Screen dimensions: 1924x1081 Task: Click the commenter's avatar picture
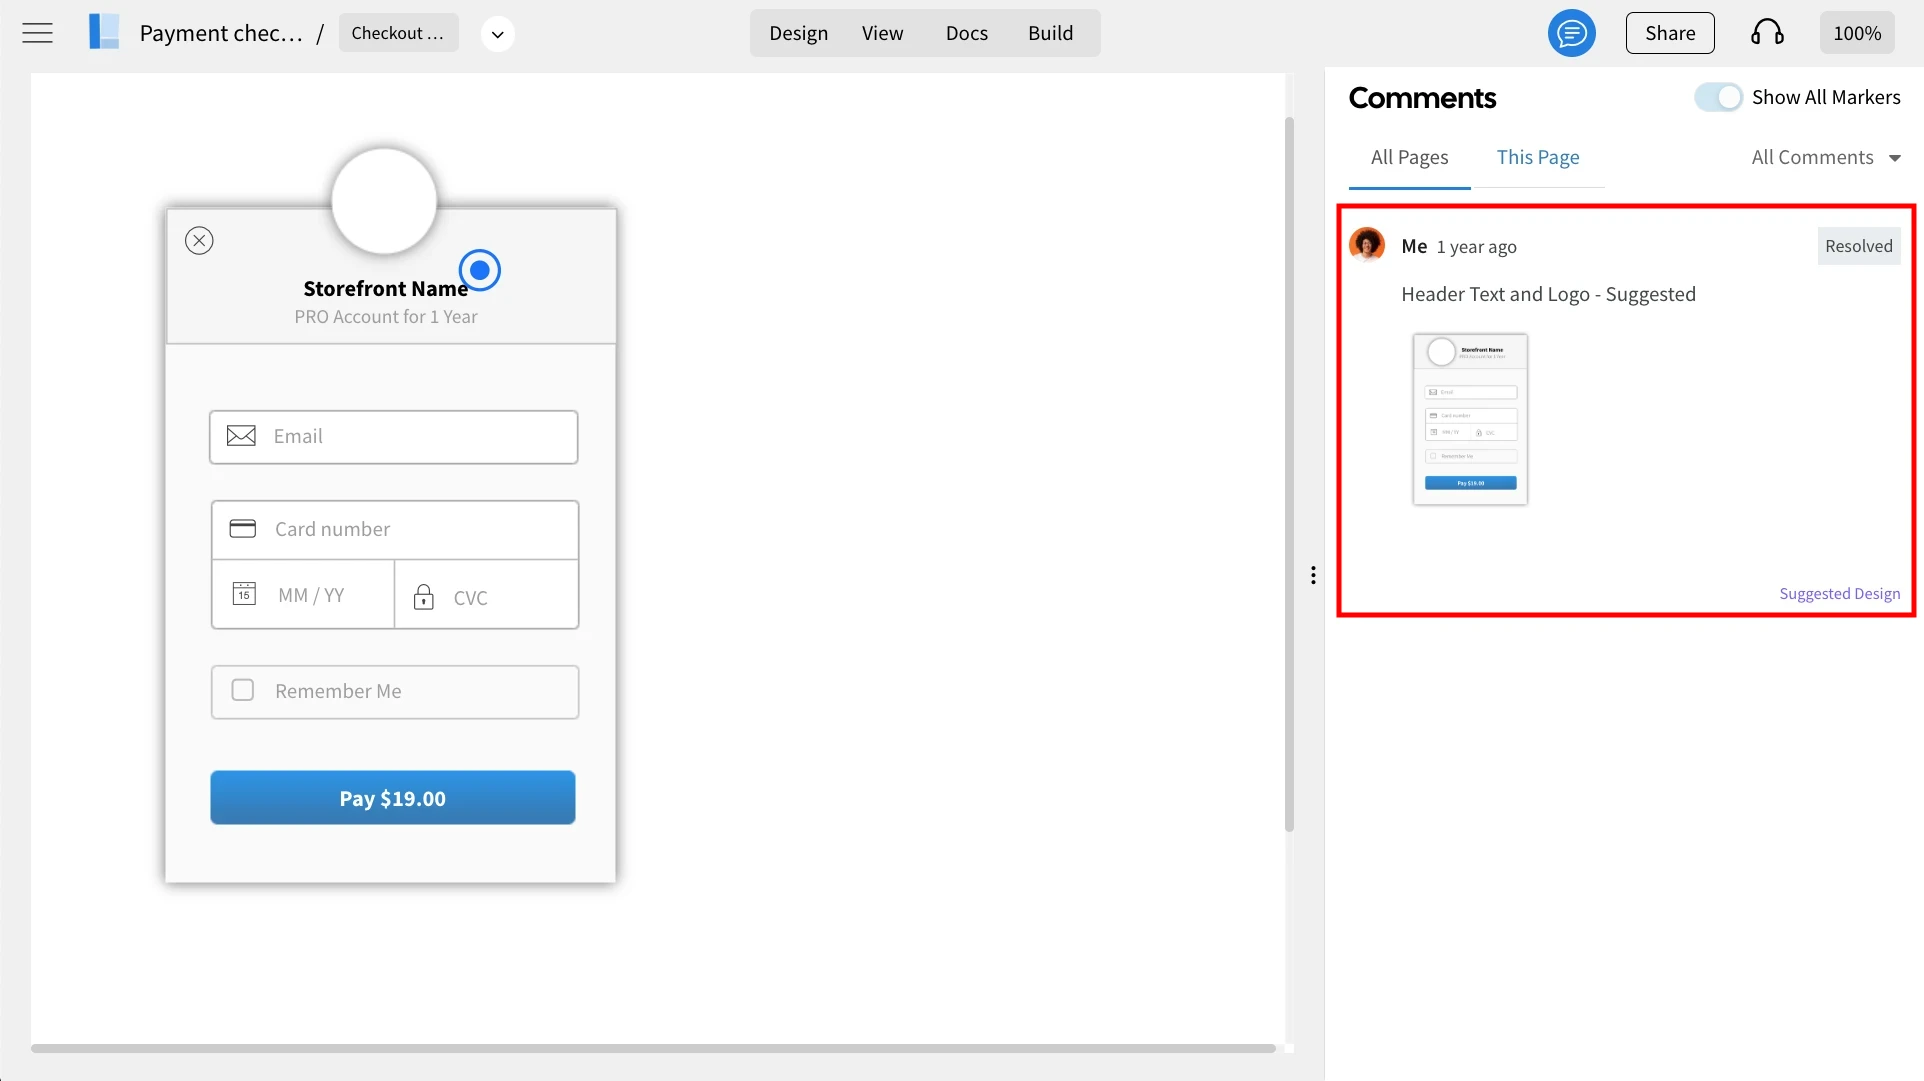coord(1367,244)
